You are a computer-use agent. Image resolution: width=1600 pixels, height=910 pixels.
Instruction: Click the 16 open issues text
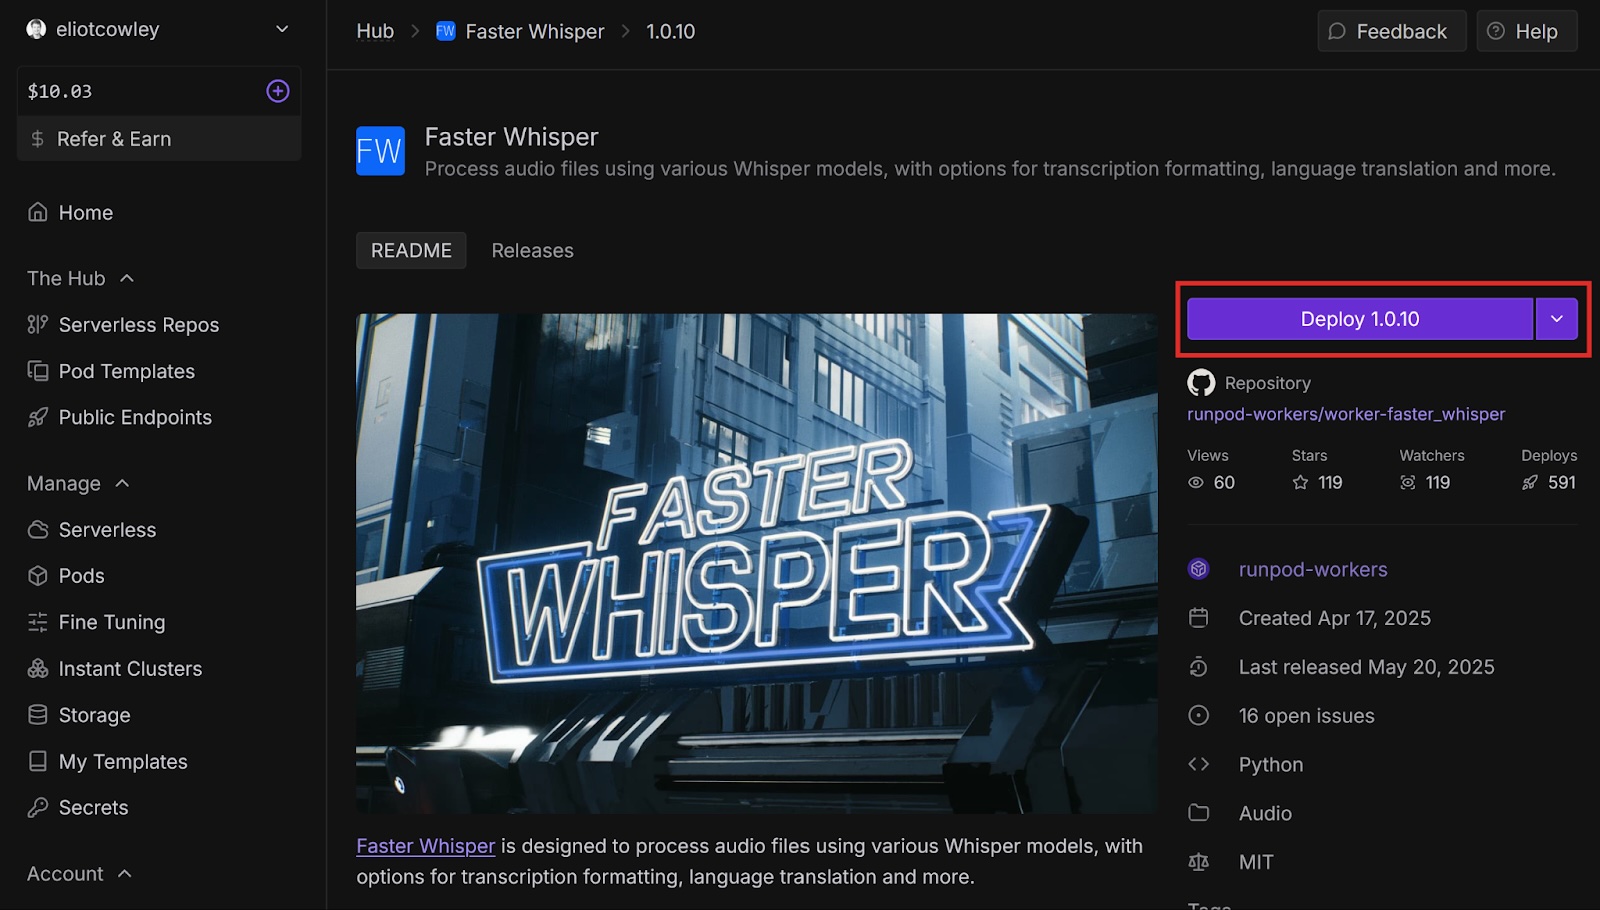(x=1307, y=716)
